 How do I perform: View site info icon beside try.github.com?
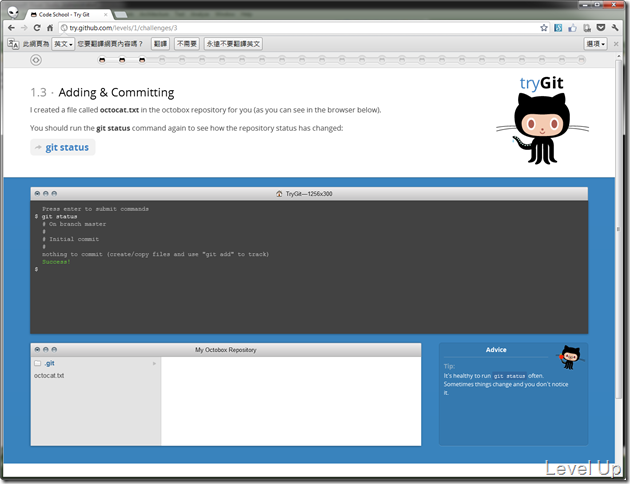[x=63, y=28]
